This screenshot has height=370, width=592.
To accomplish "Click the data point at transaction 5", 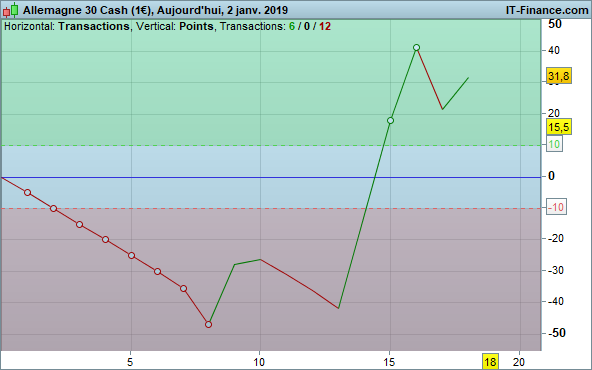I will click(131, 256).
